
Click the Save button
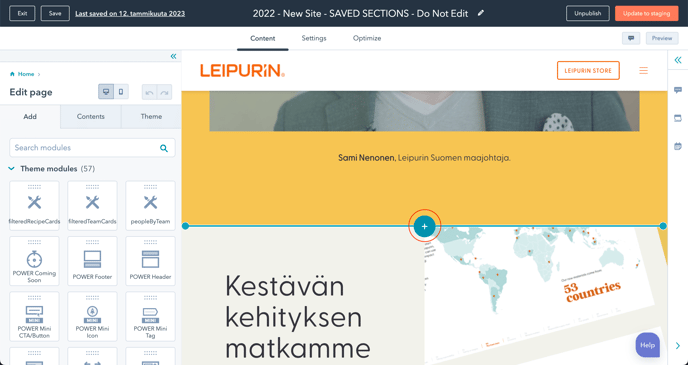pos(55,13)
